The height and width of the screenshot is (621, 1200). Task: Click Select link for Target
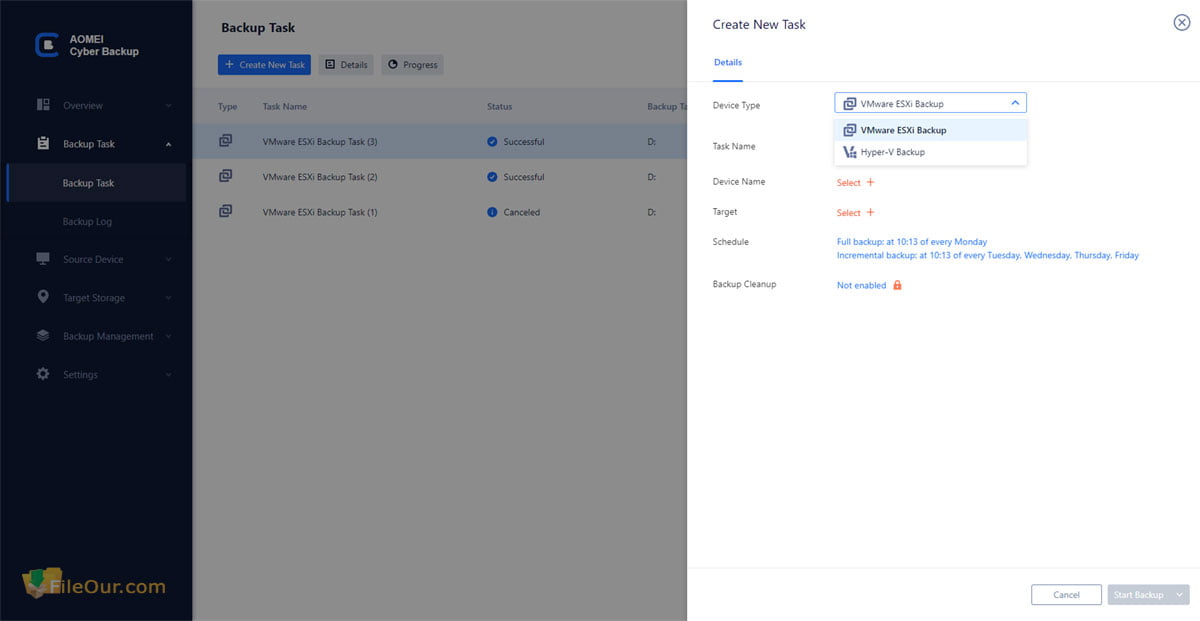(848, 213)
